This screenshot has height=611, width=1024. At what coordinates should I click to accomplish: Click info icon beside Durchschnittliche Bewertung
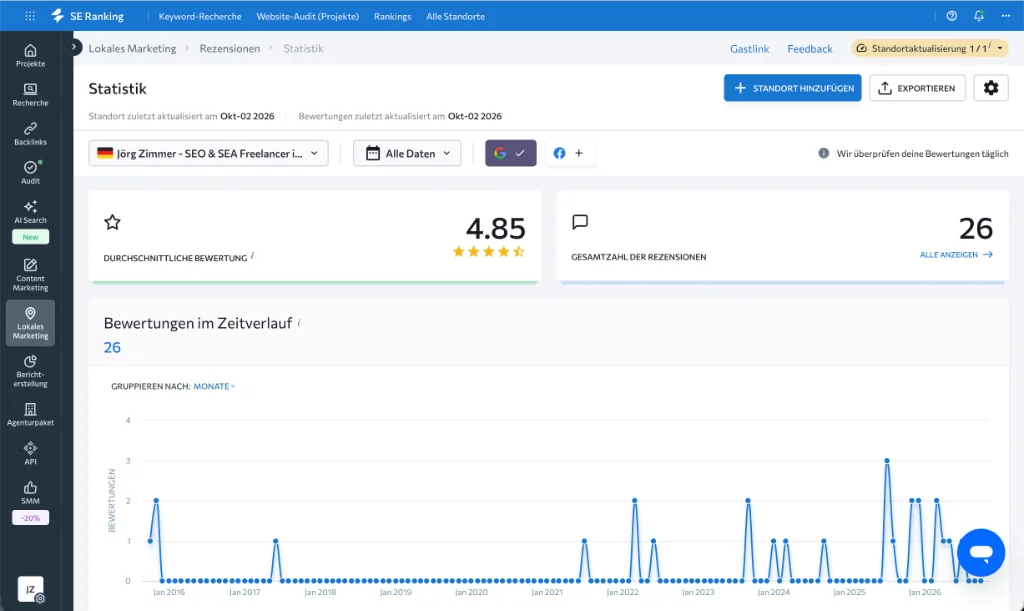click(x=253, y=255)
